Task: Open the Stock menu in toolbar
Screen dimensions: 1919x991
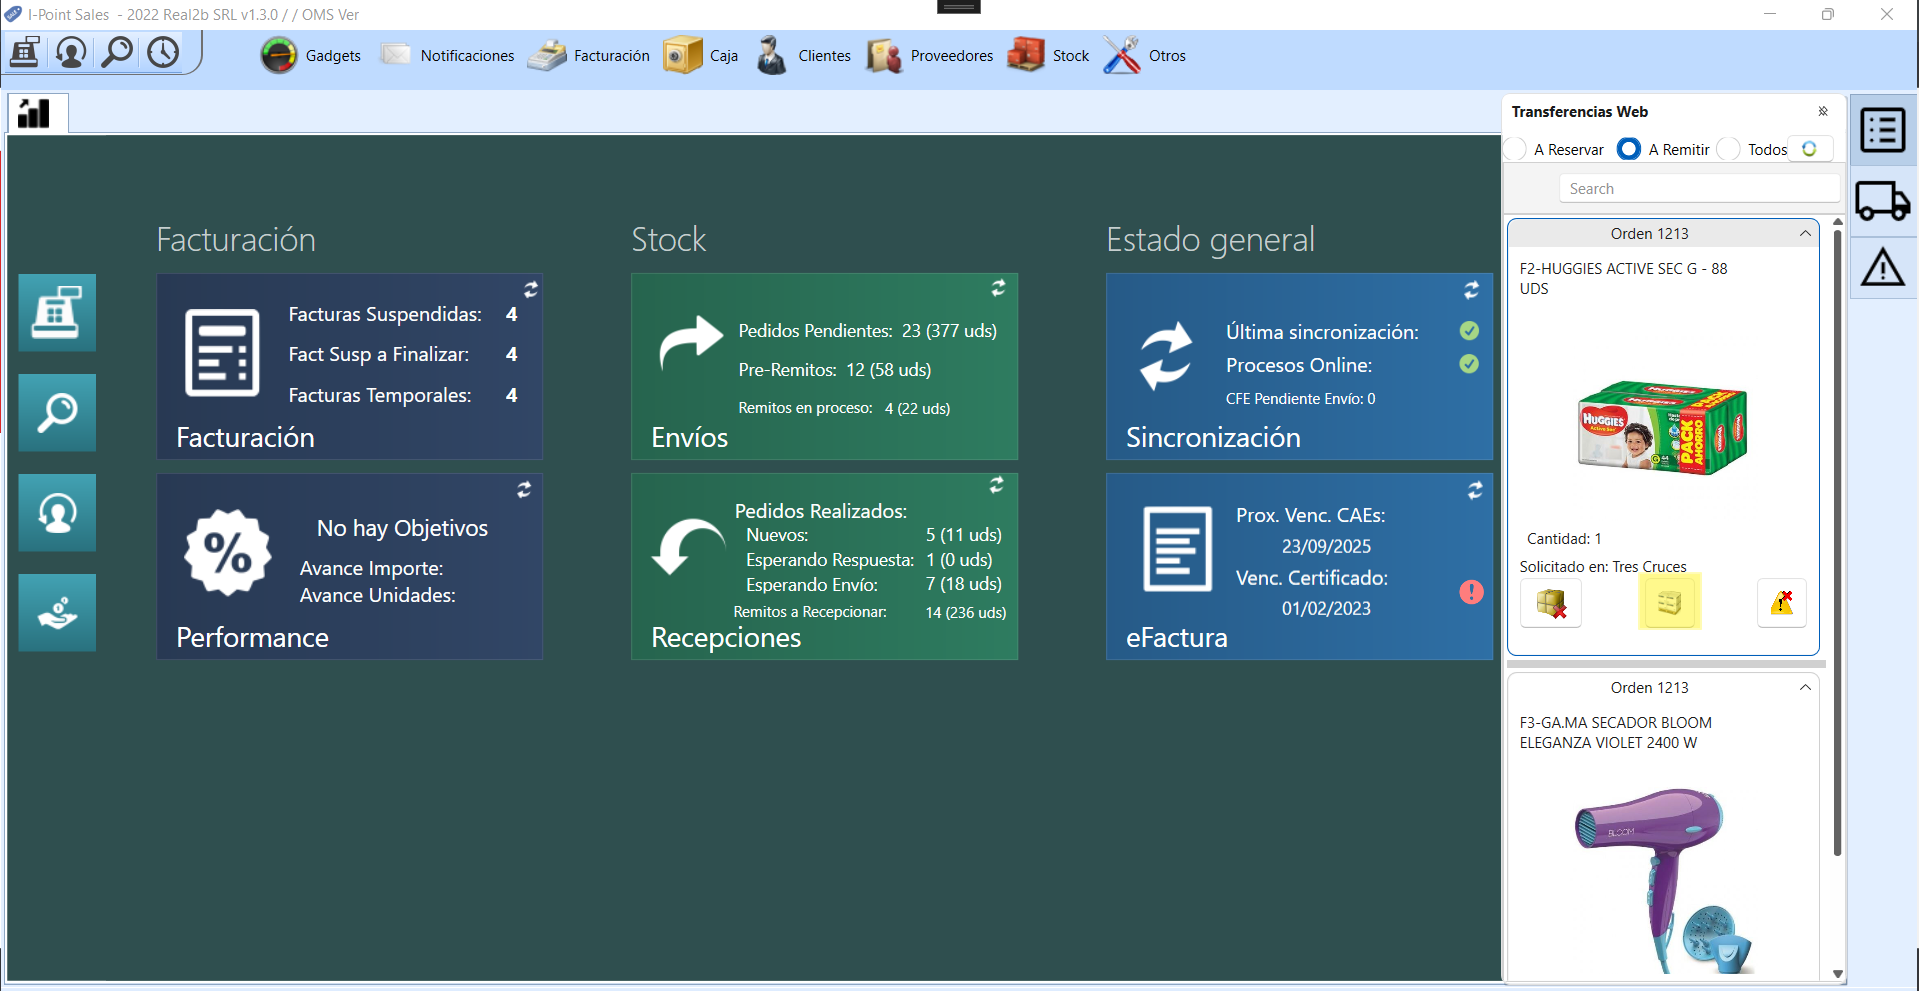Action: pyautogui.click(x=1048, y=56)
